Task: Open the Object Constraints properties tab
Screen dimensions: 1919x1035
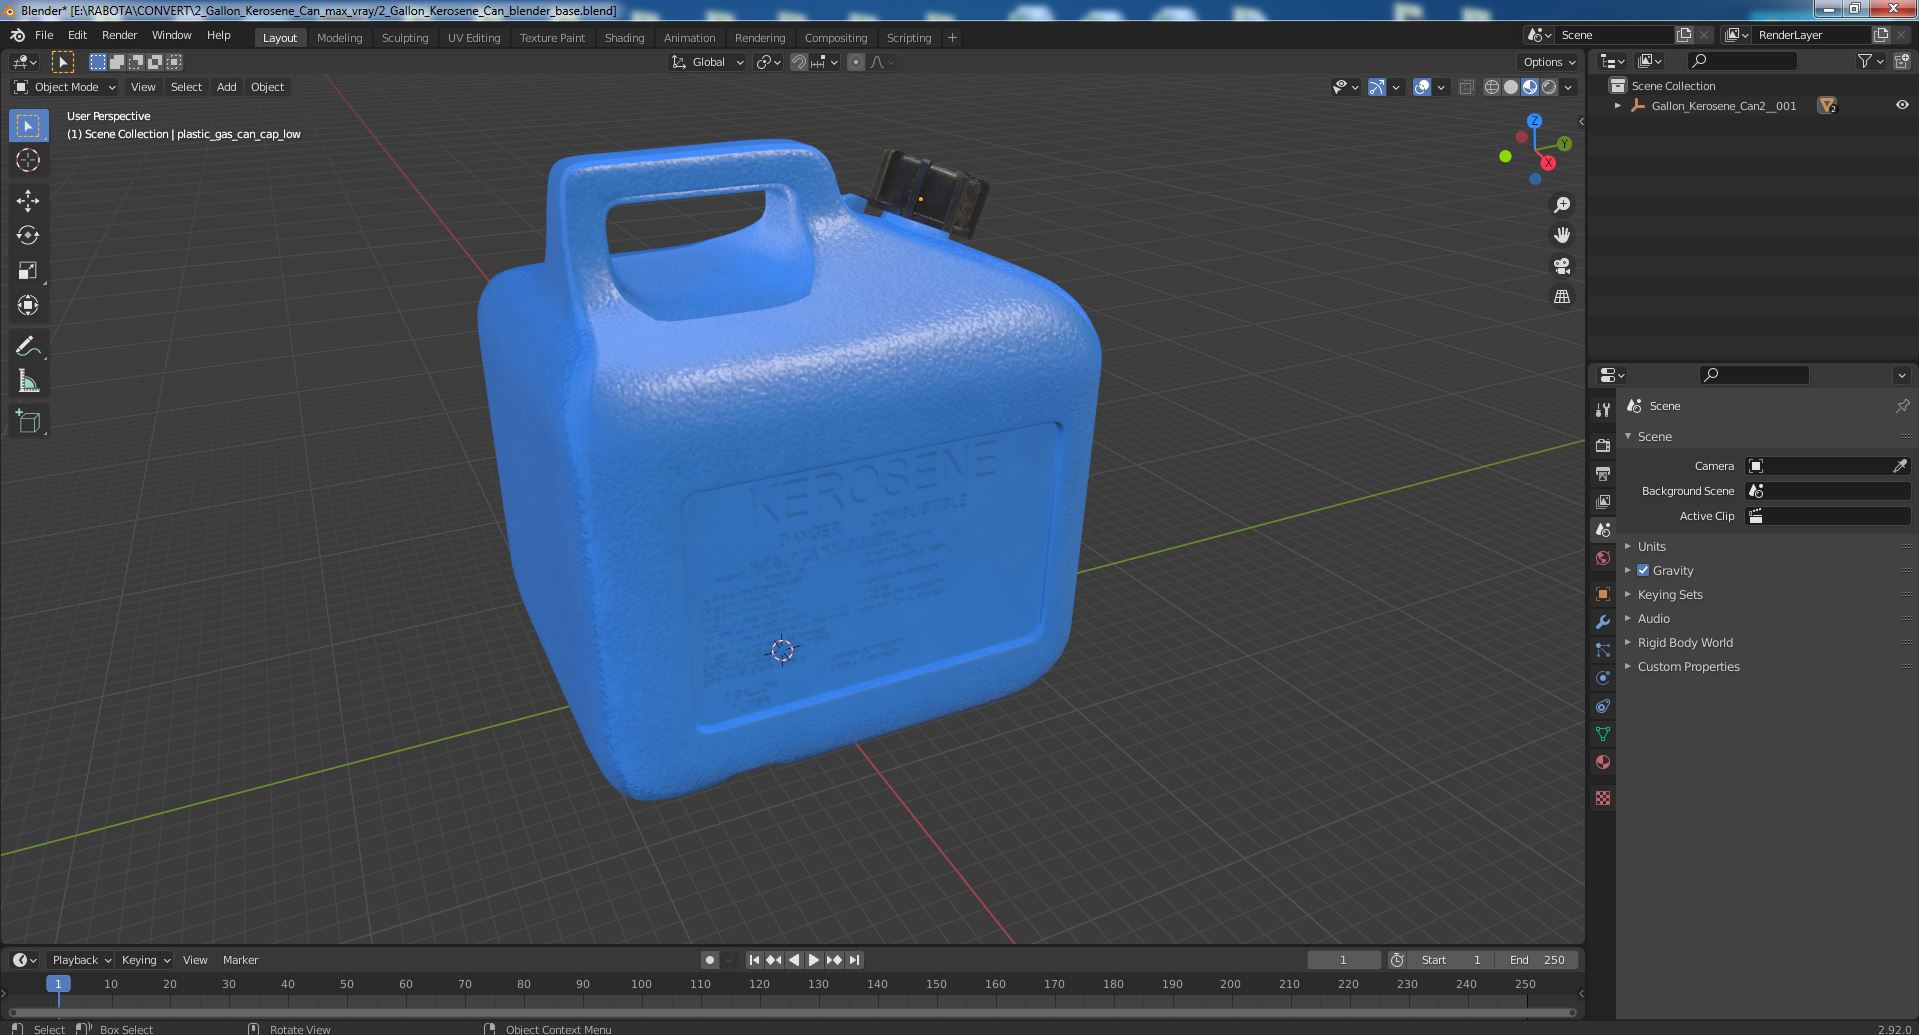Action: (1603, 706)
